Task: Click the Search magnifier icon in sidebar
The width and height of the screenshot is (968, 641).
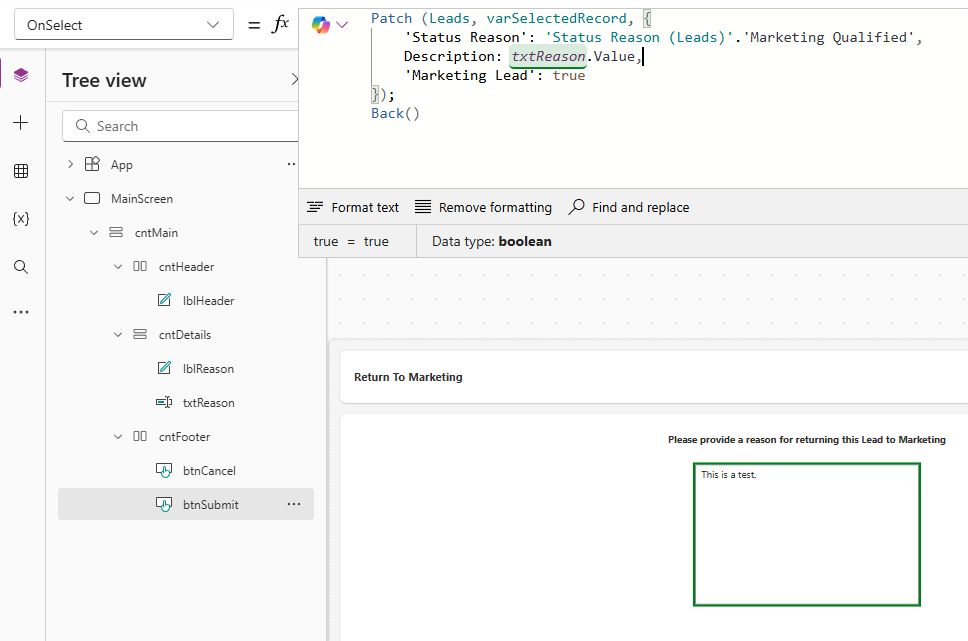Action: pos(21,267)
